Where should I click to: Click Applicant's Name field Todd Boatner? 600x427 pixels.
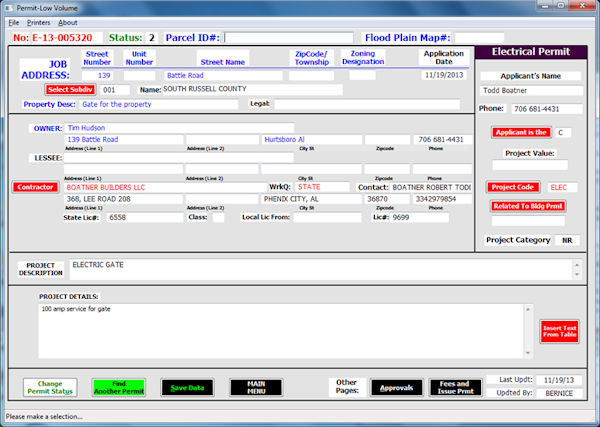(x=531, y=90)
